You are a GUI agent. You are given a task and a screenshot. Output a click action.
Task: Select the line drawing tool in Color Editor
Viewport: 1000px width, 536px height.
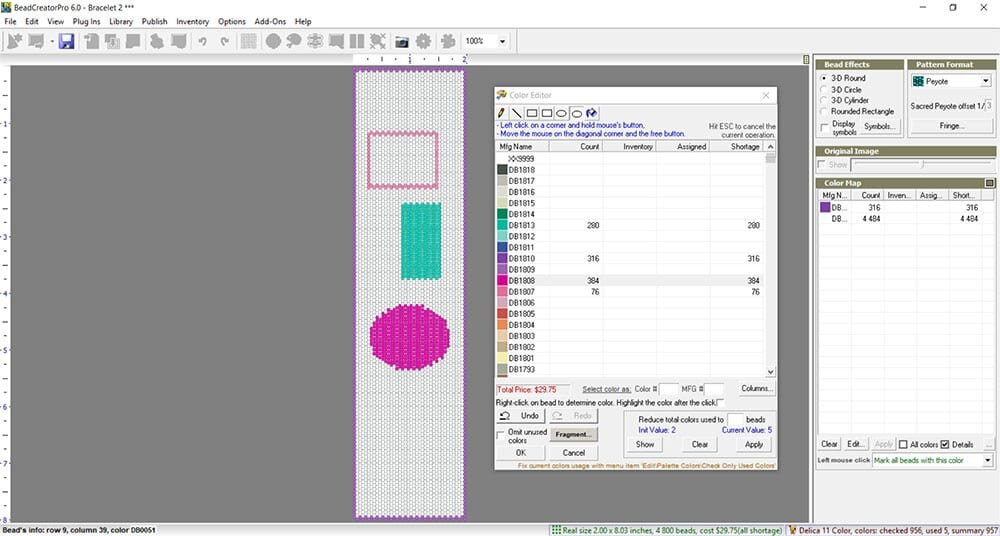point(517,113)
